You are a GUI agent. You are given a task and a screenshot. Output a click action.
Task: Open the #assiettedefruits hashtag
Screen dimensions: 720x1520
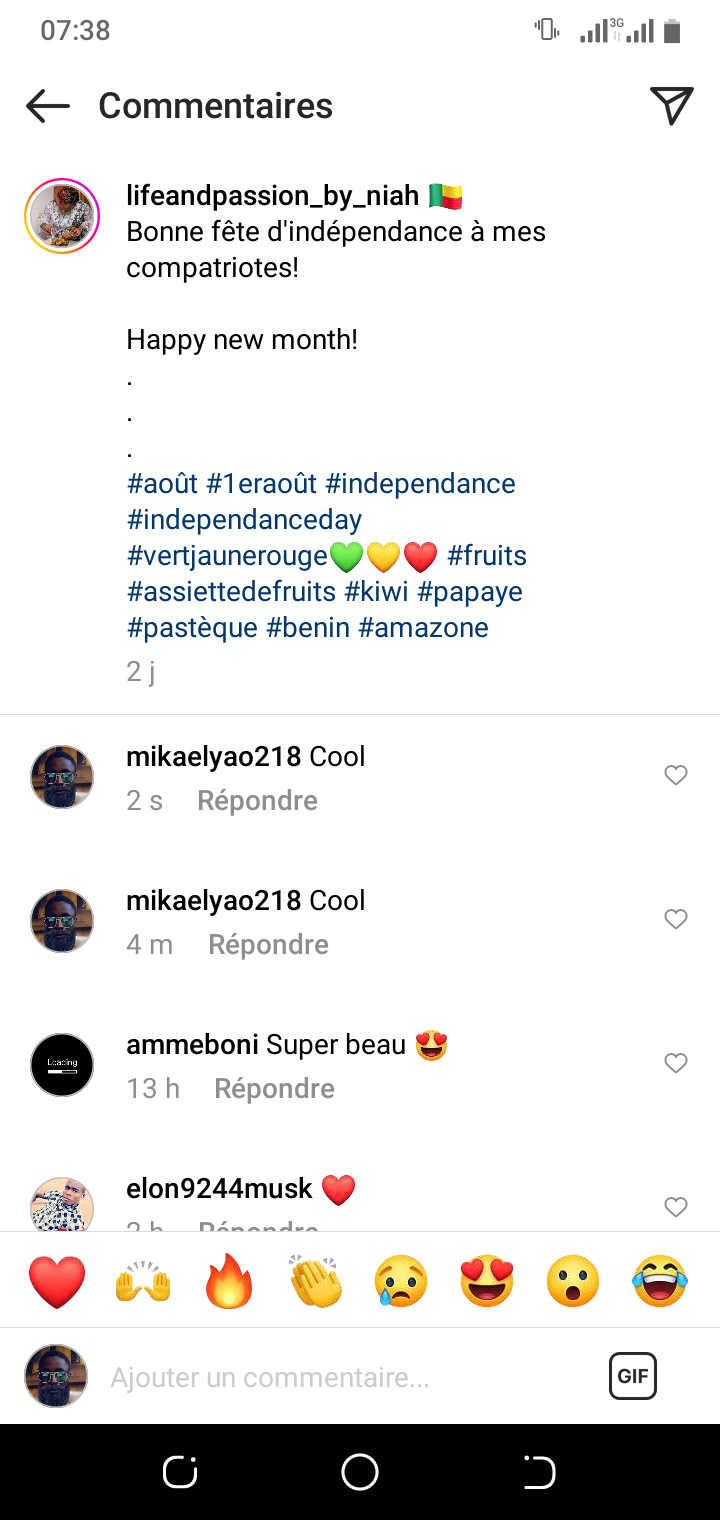click(231, 592)
